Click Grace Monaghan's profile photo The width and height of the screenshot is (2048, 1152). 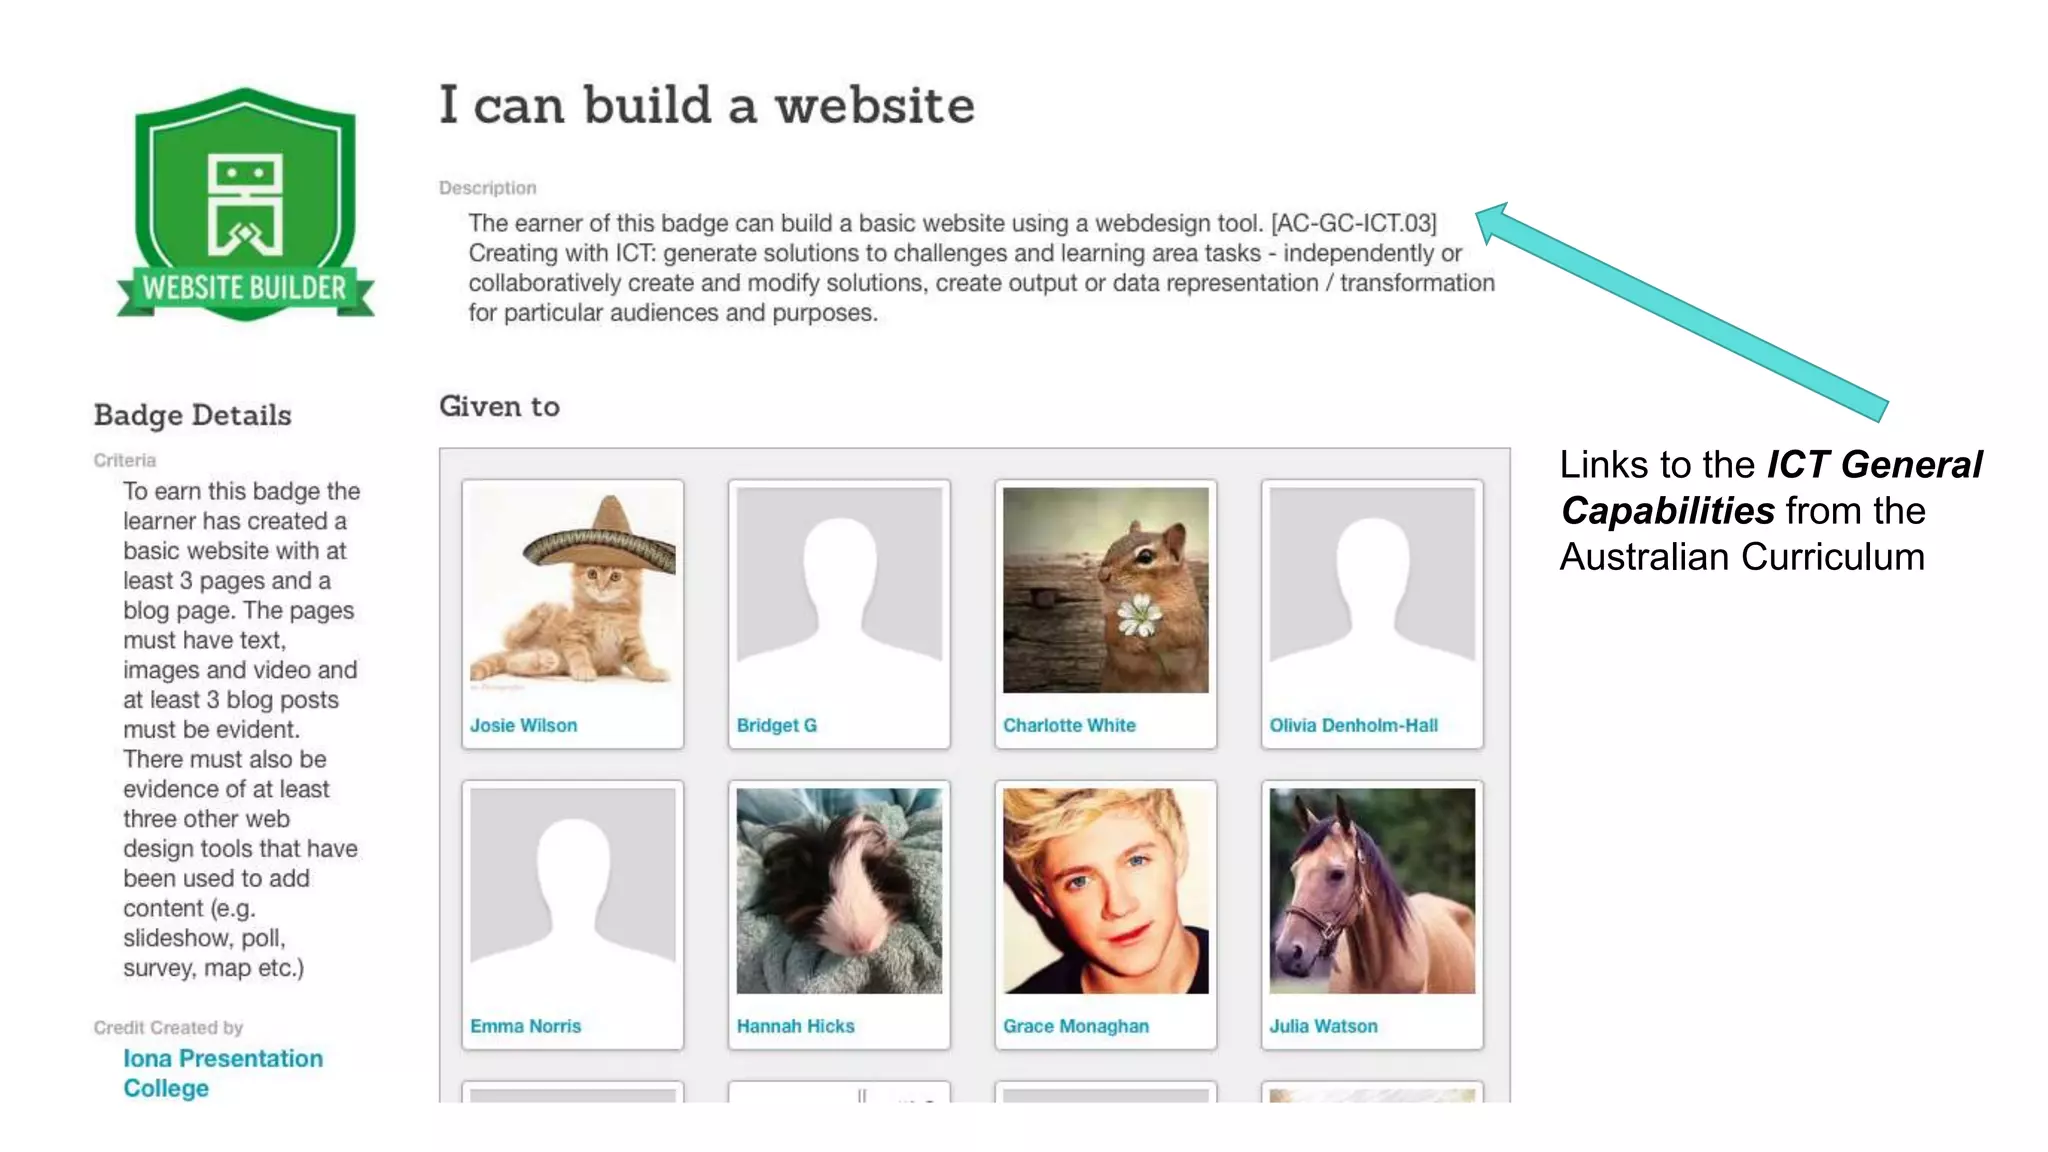(x=1105, y=890)
